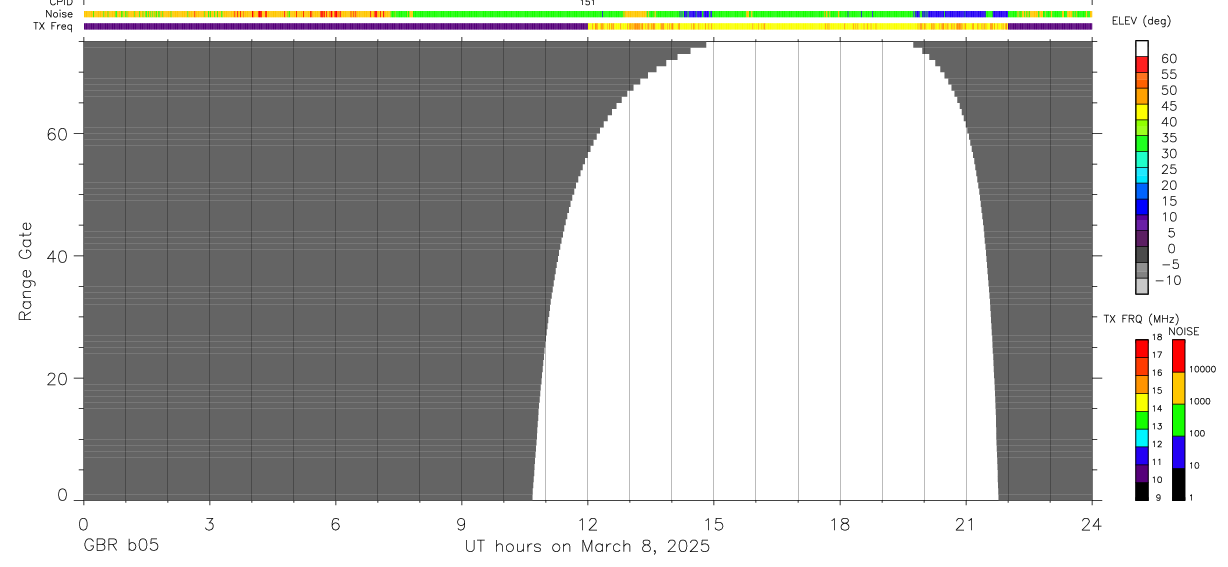1228x567 pixels.
Task: Click the '10000' NOISE scale label
Action: tap(1201, 369)
